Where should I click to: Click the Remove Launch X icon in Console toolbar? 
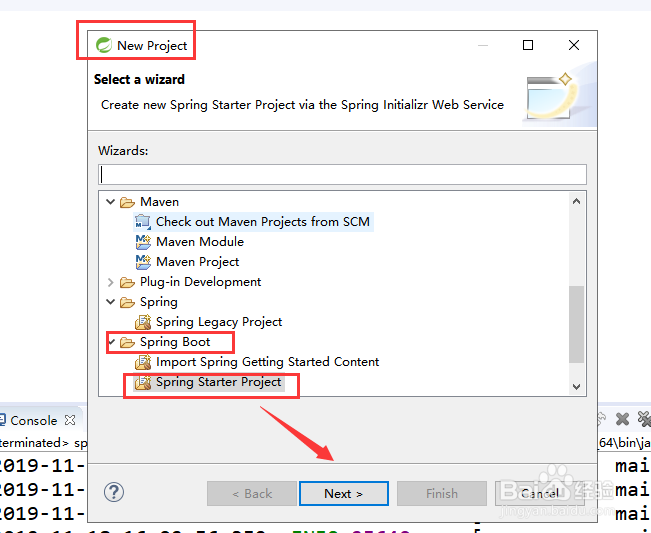pyautogui.click(x=622, y=419)
